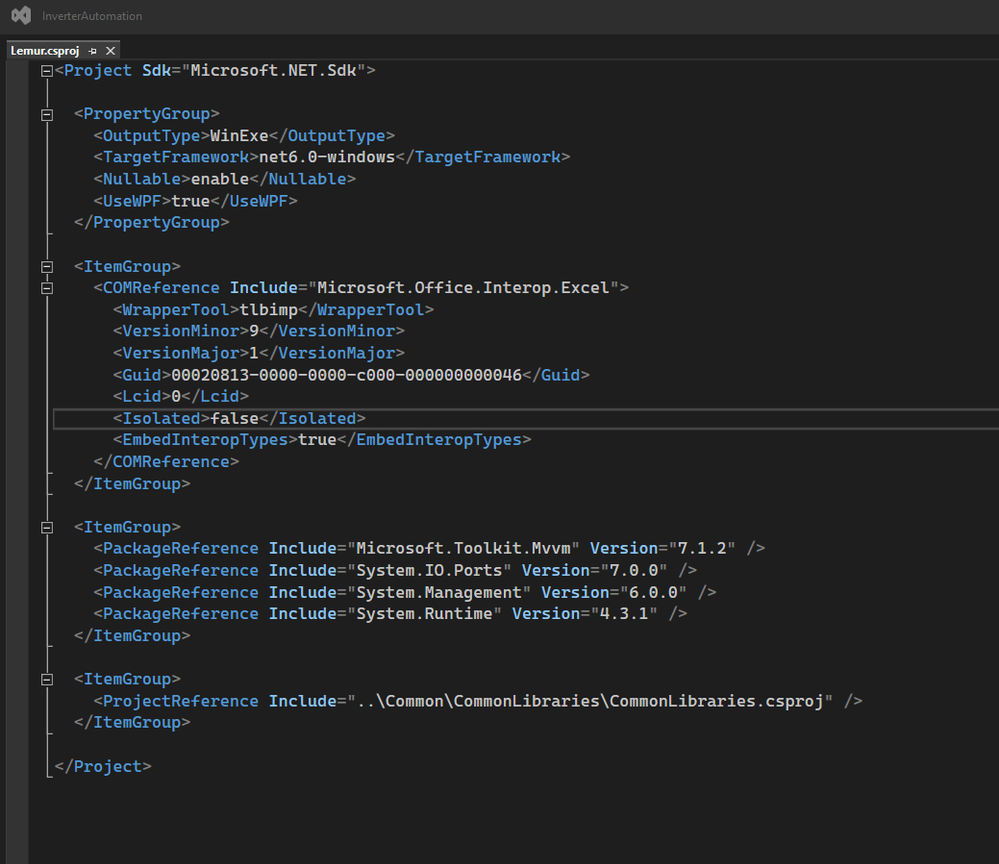Click the Microsoft.Office.Interop.Excel include value

(463, 288)
